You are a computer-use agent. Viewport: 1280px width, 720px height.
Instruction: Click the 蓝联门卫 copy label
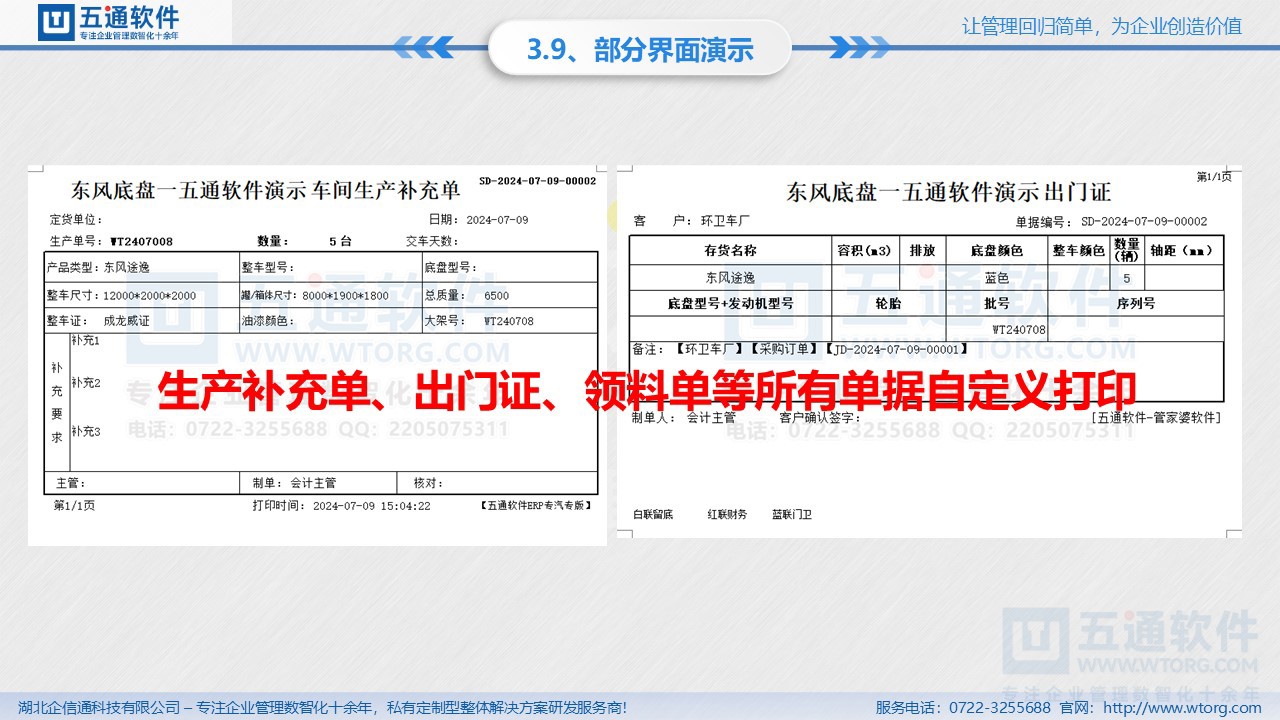point(792,515)
